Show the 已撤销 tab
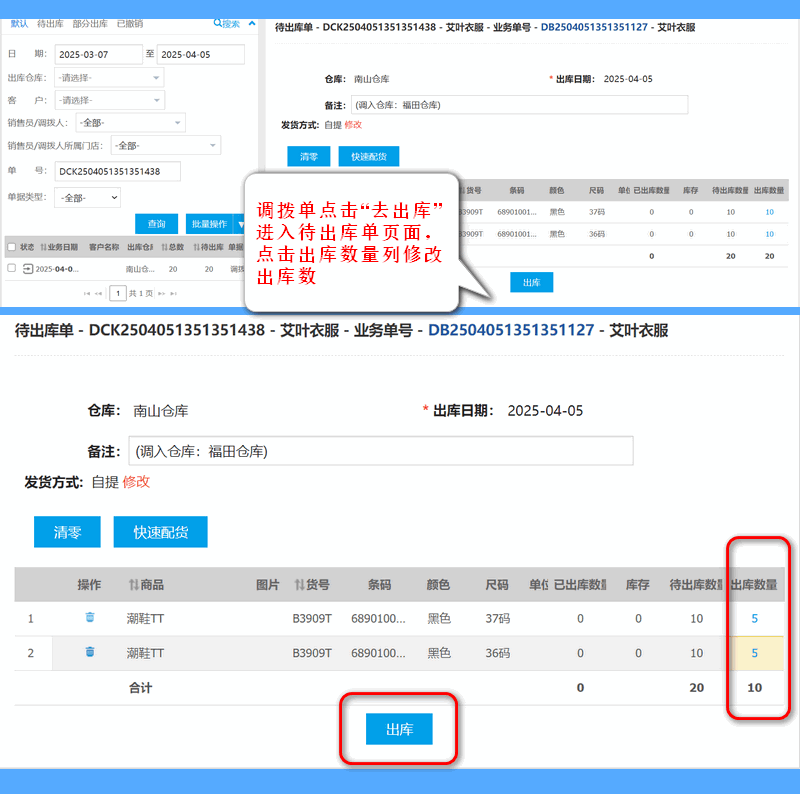This screenshot has width=800, height=794. pos(130,24)
